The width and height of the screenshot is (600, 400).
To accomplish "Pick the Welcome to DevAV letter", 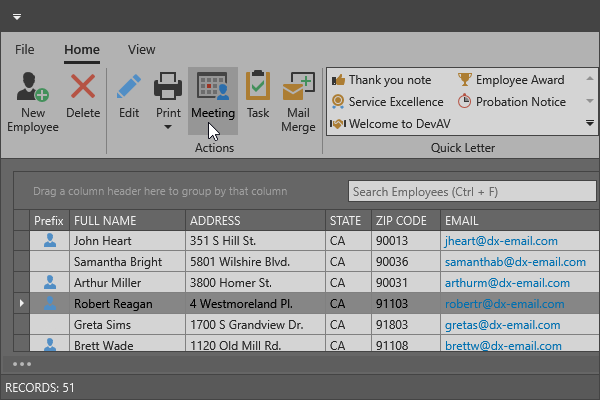I will point(390,124).
